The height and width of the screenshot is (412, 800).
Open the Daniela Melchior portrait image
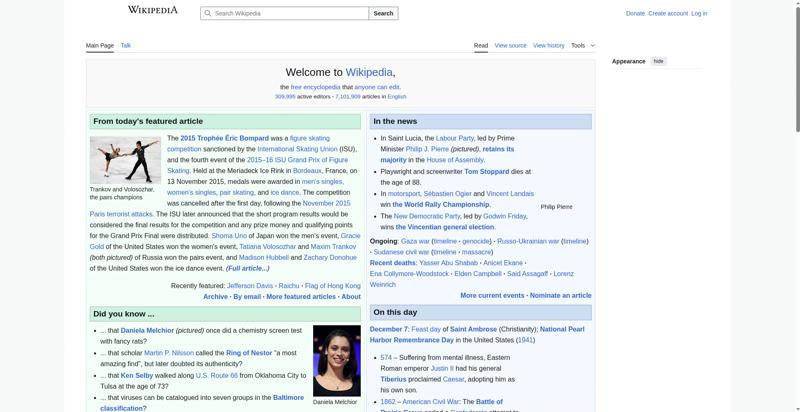coord(336,360)
